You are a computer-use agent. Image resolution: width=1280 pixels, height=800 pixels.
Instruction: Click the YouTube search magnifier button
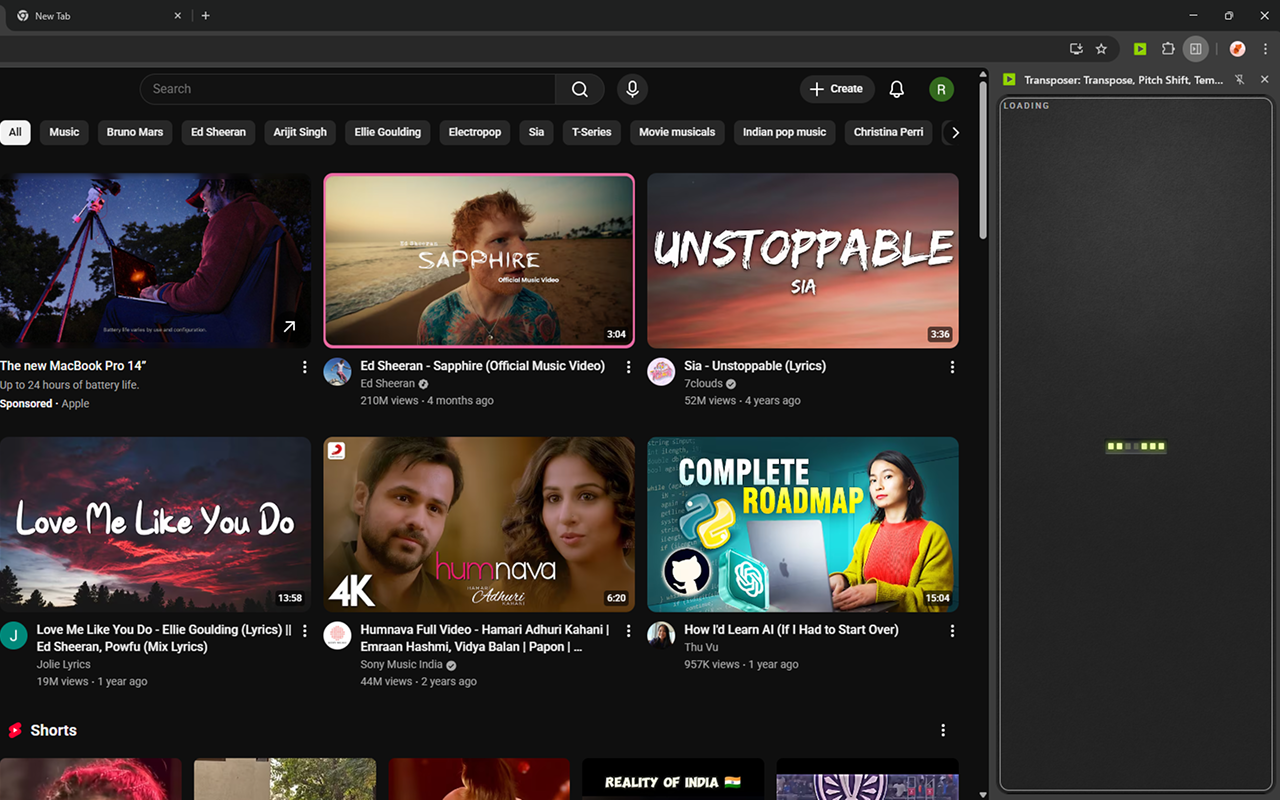580,89
